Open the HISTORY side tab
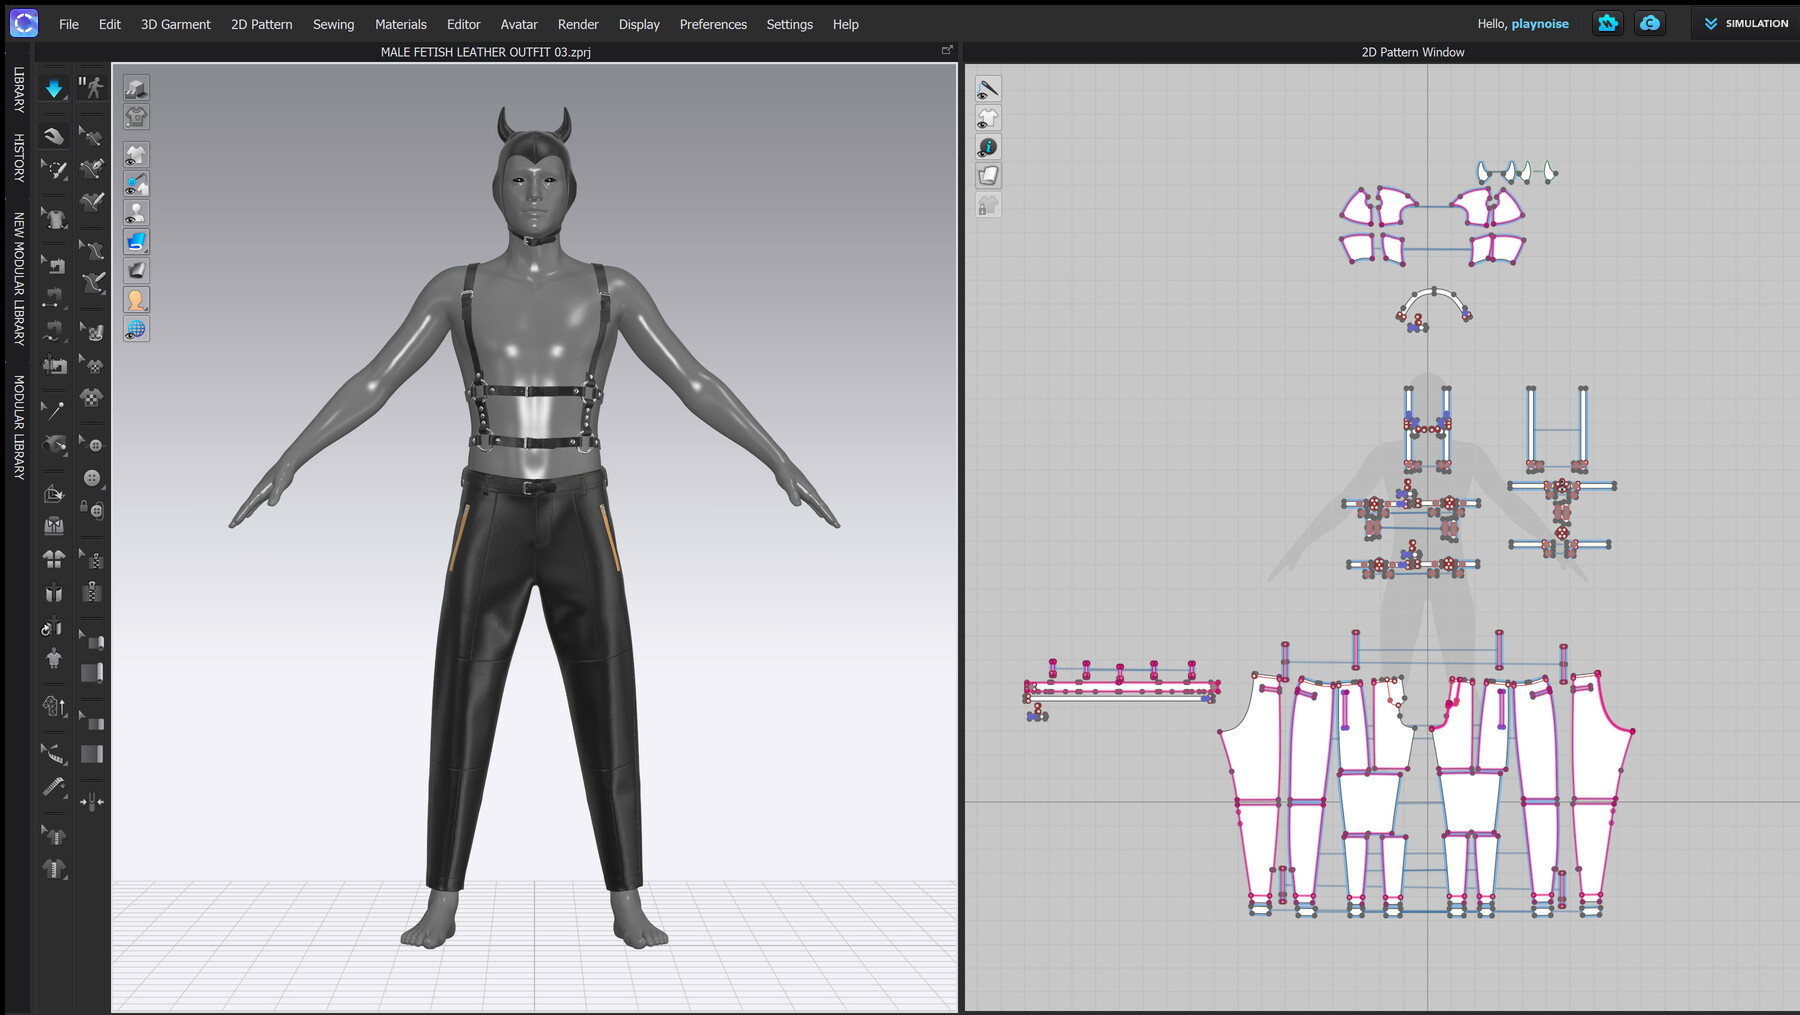The image size is (1800, 1015). pyautogui.click(x=18, y=157)
